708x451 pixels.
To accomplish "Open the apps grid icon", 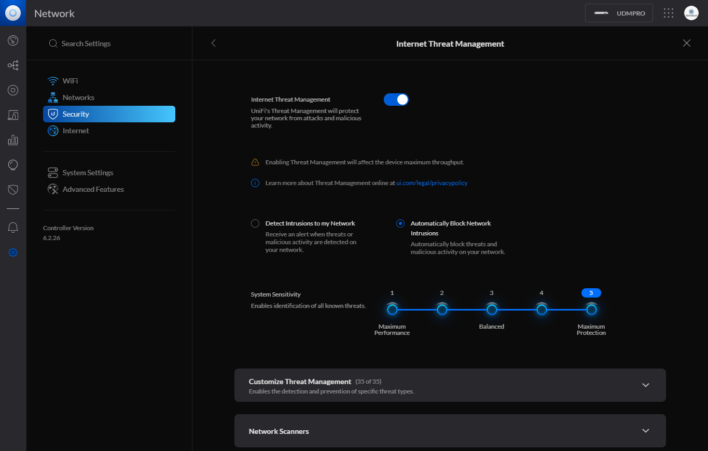I will tap(668, 13).
